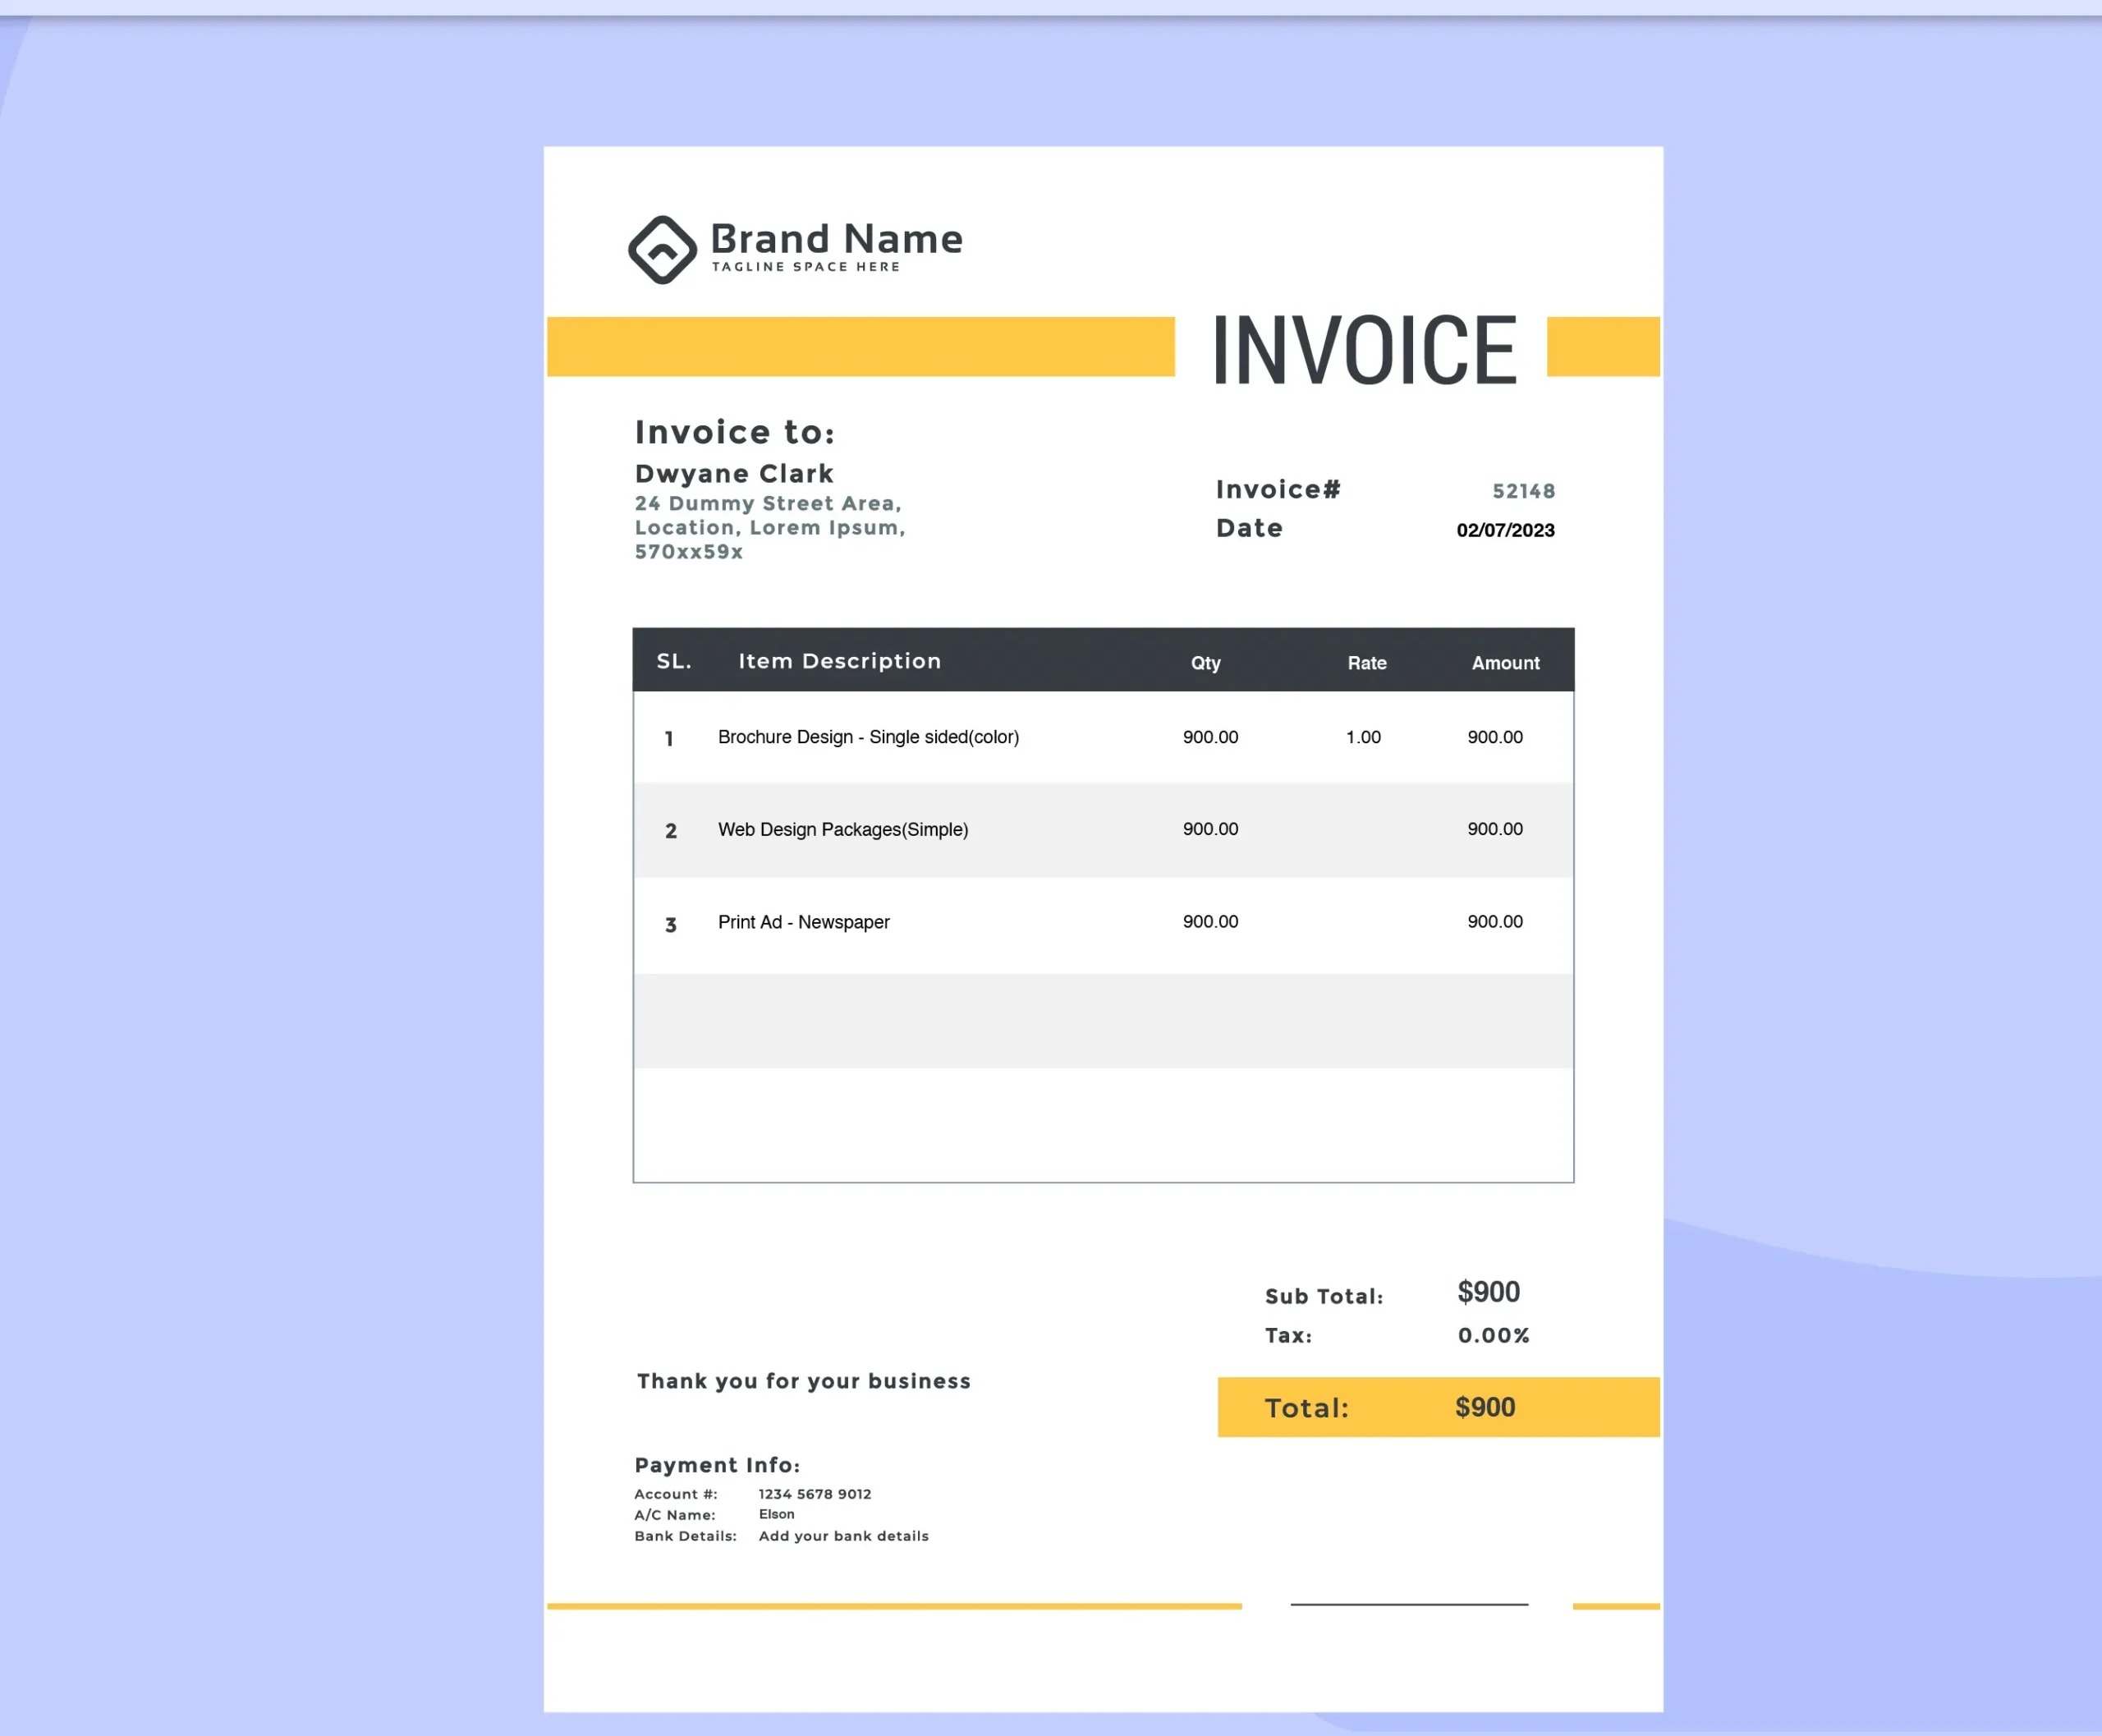Click the Amount column header
Viewport: 2102px width, 1736px height.
pyautogui.click(x=1505, y=663)
